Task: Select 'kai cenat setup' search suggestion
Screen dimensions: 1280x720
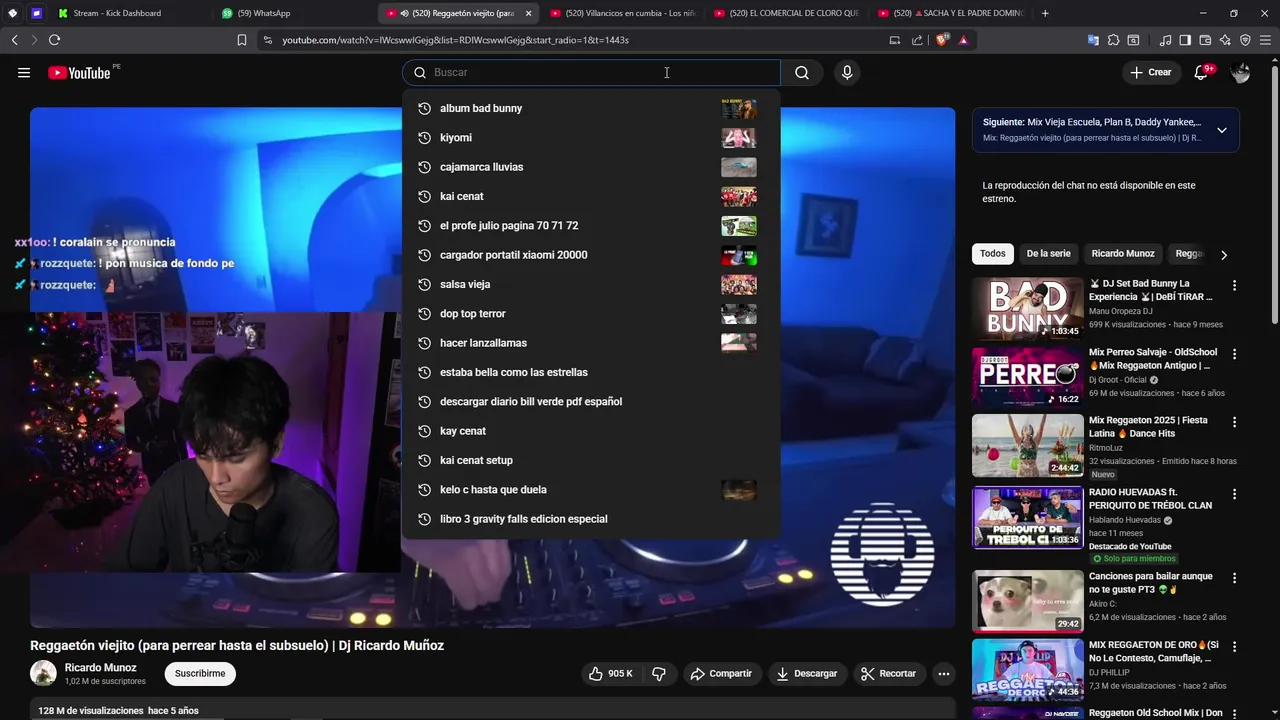Action: (591, 460)
